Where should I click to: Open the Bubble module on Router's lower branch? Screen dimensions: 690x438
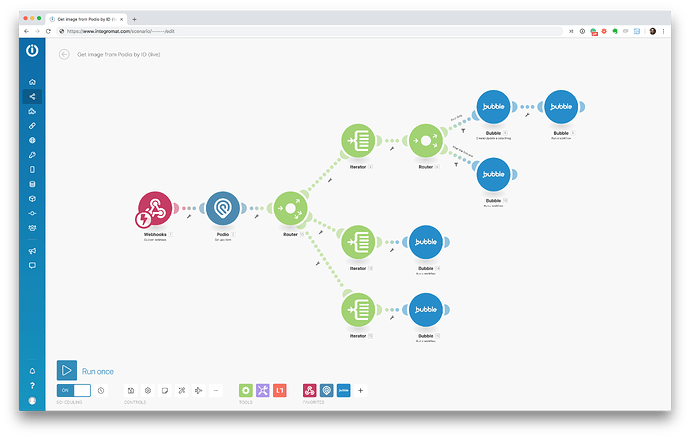[x=493, y=174]
